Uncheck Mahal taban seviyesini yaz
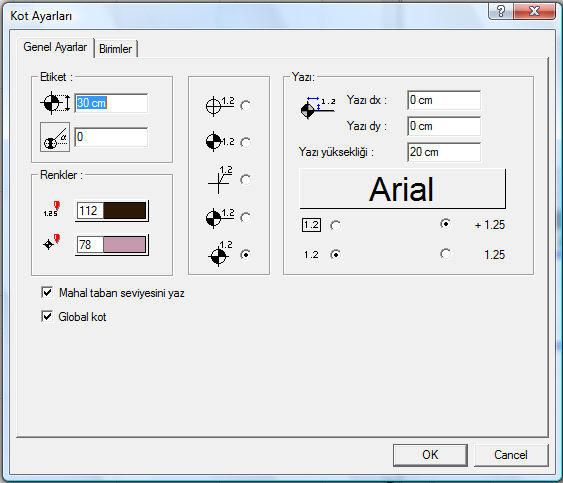The height and width of the screenshot is (483, 563). pyautogui.click(x=47, y=292)
